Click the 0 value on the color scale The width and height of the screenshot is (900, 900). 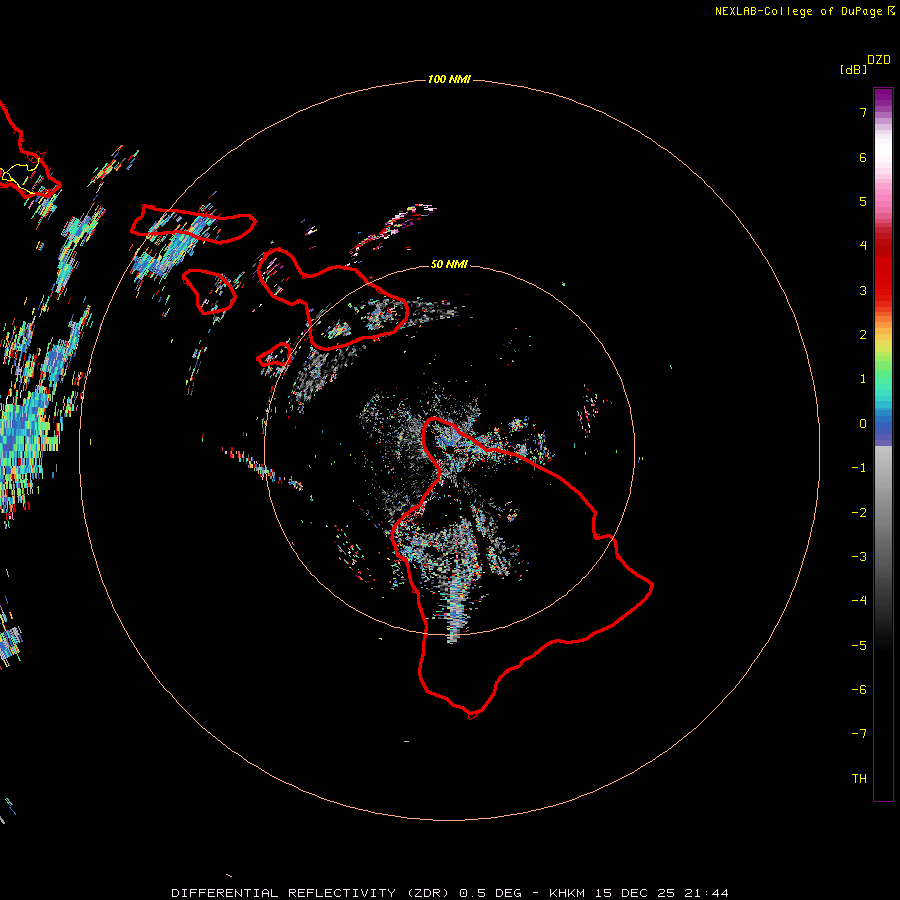click(863, 424)
